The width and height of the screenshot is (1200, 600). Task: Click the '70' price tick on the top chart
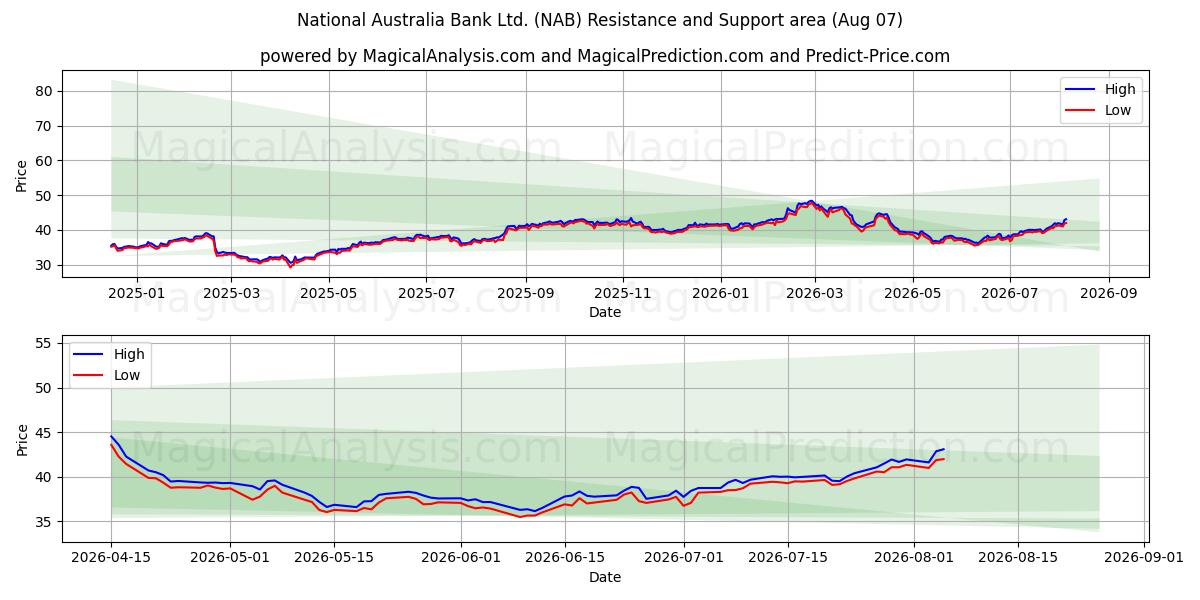pos(46,126)
